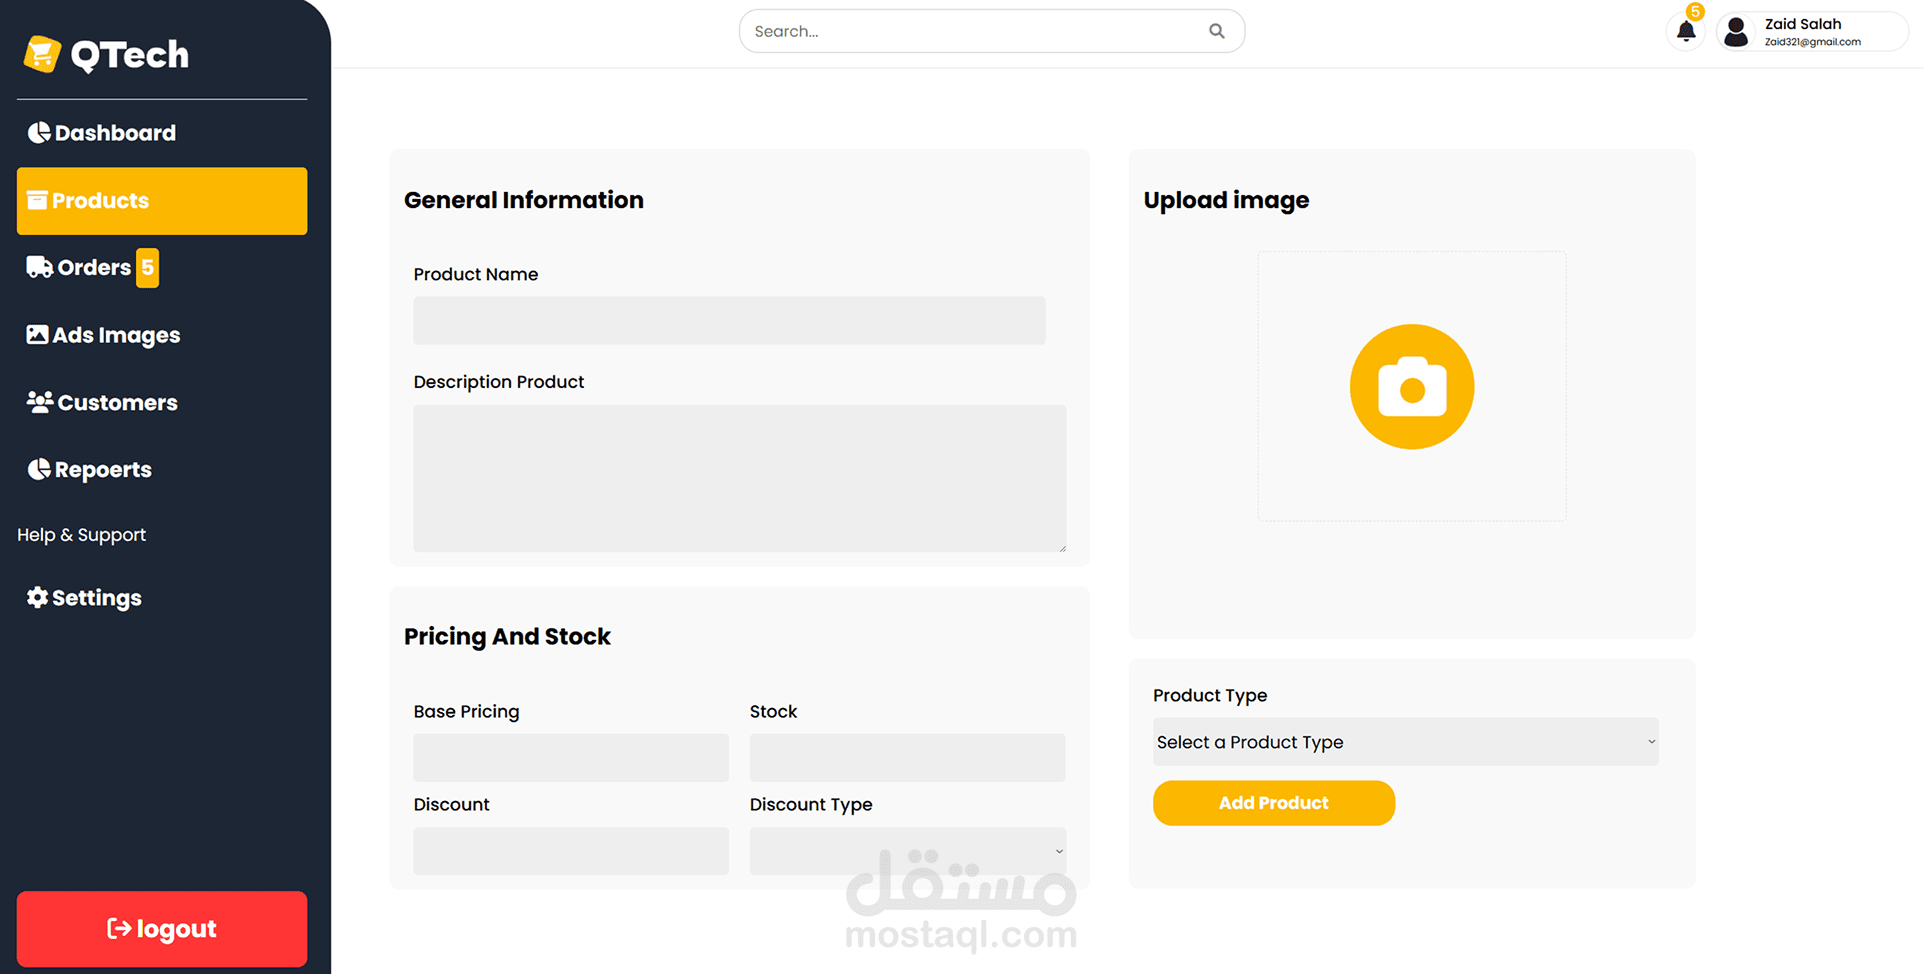Click the Description Product text area

tap(740, 478)
